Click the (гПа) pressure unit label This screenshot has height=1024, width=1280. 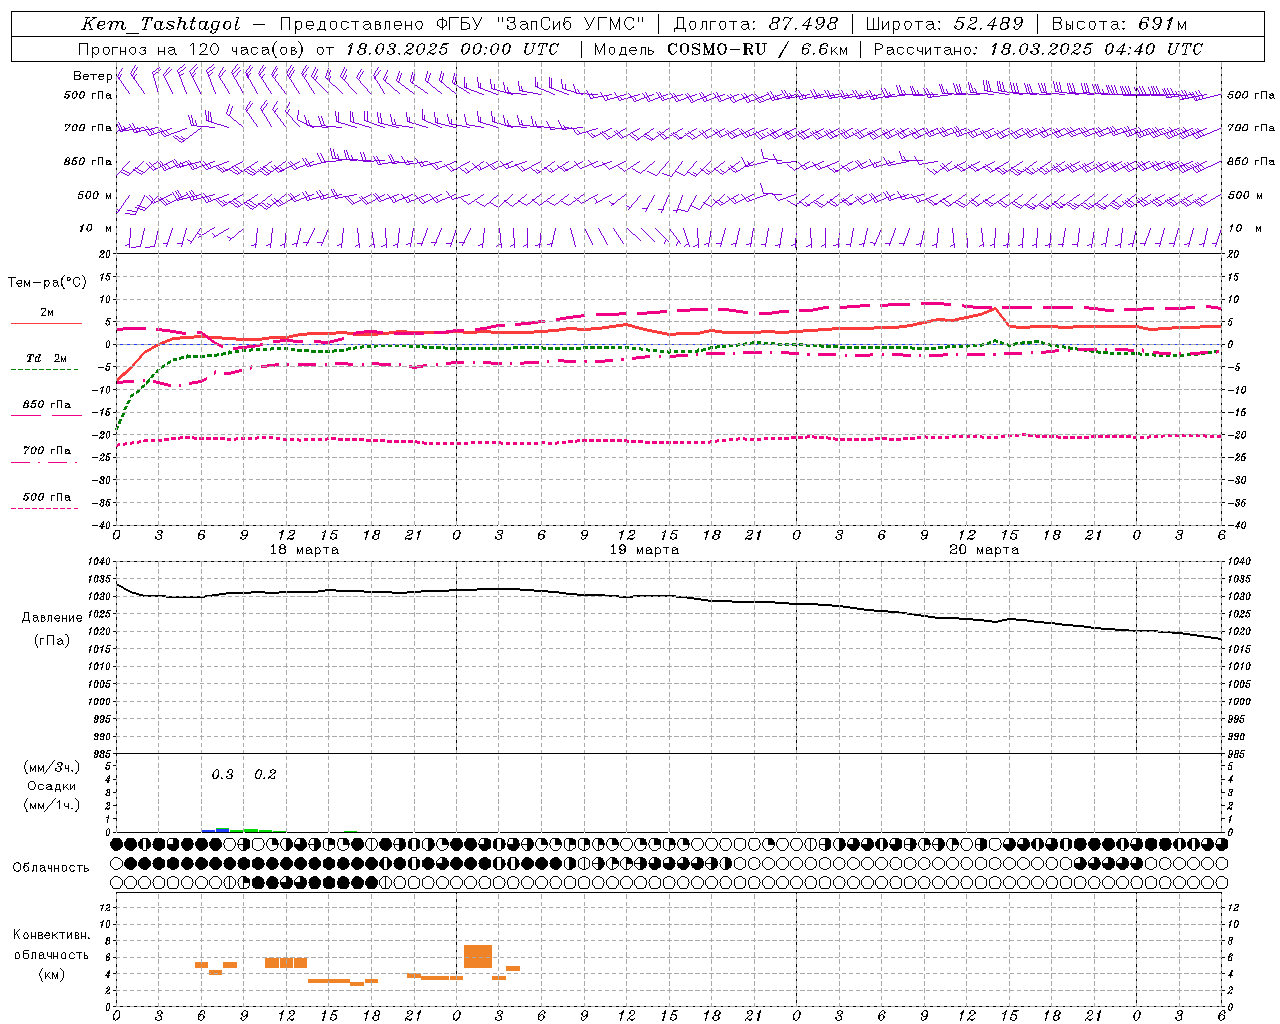pyautogui.click(x=52, y=641)
